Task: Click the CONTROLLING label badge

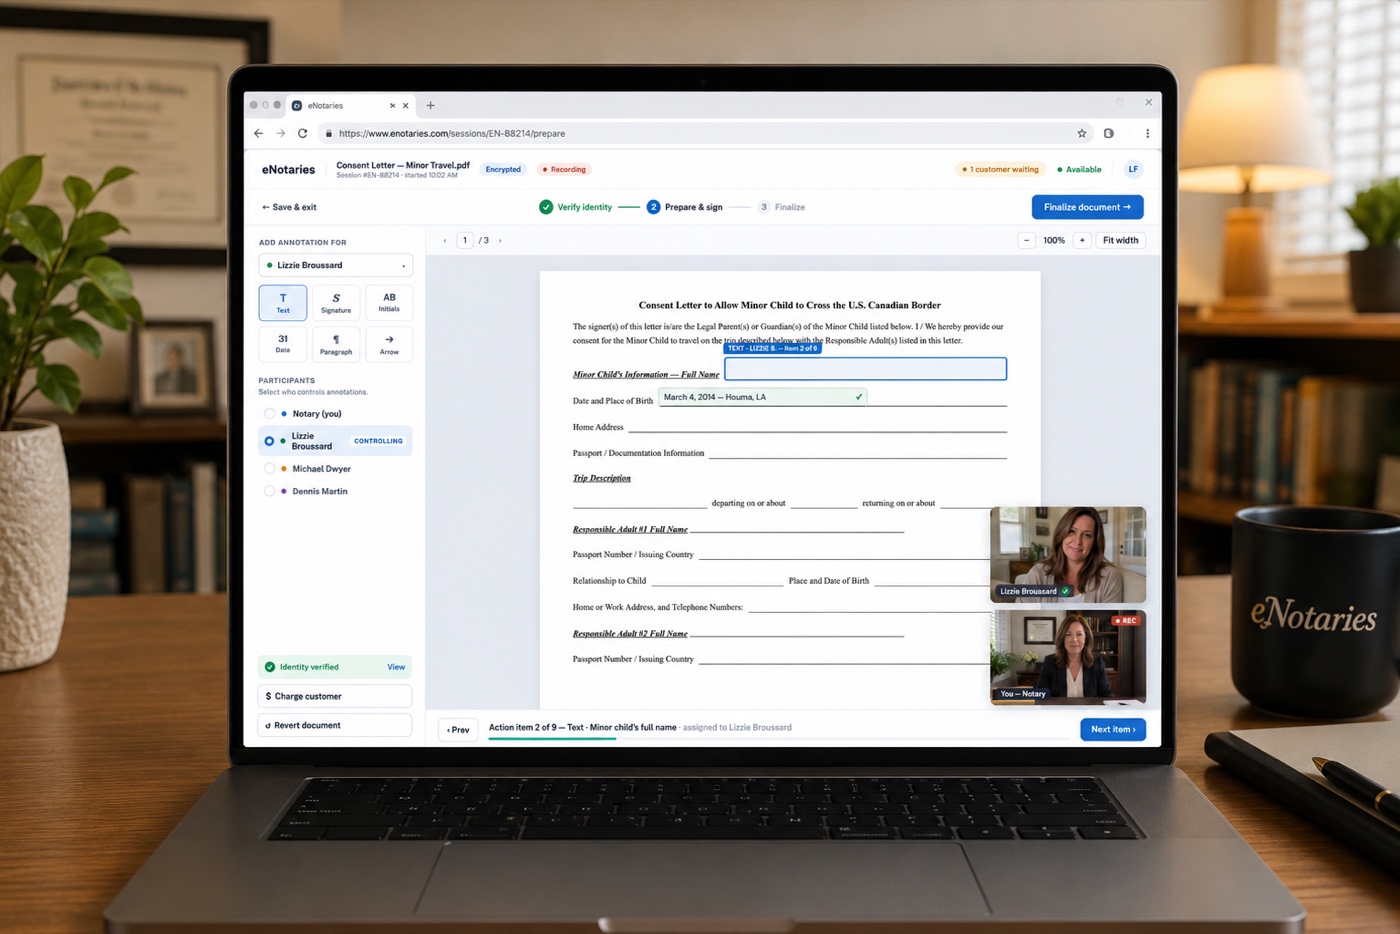Action: point(378,441)
